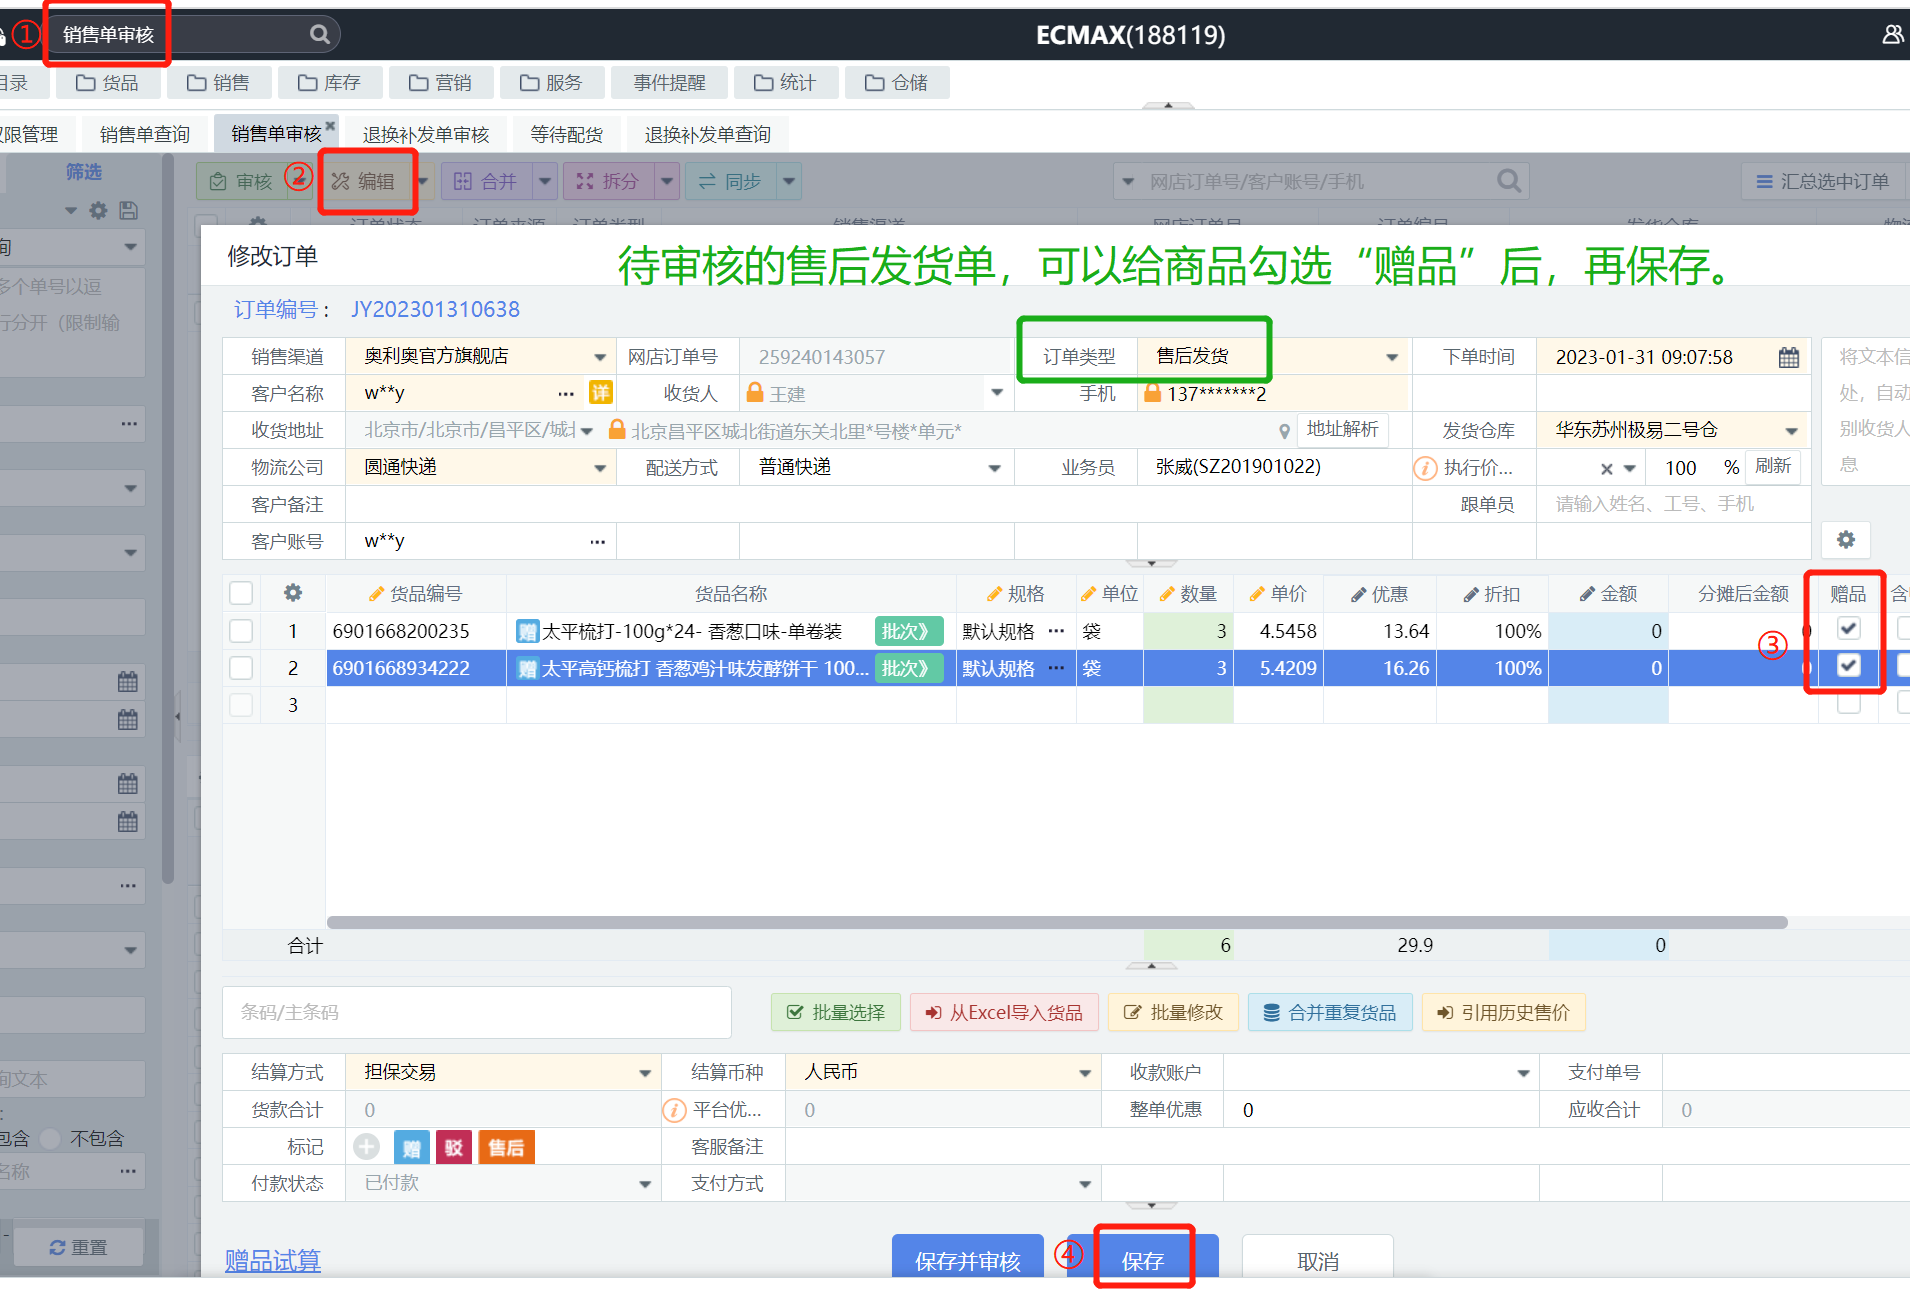
Task: Click the filter panel gear icon
Action: pos(98,210)
